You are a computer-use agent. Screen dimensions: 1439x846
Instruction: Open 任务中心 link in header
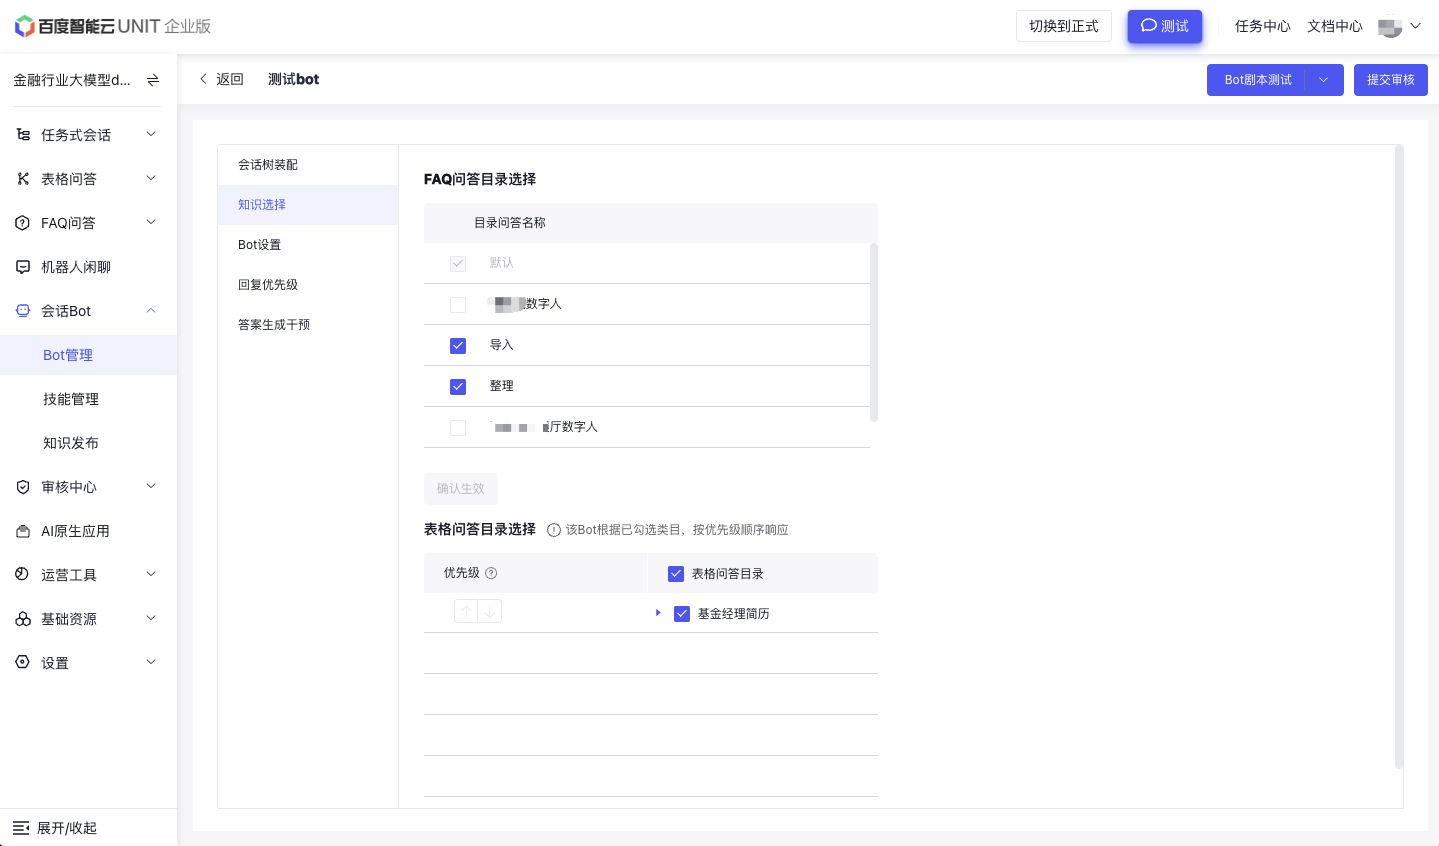[1263, 26]
